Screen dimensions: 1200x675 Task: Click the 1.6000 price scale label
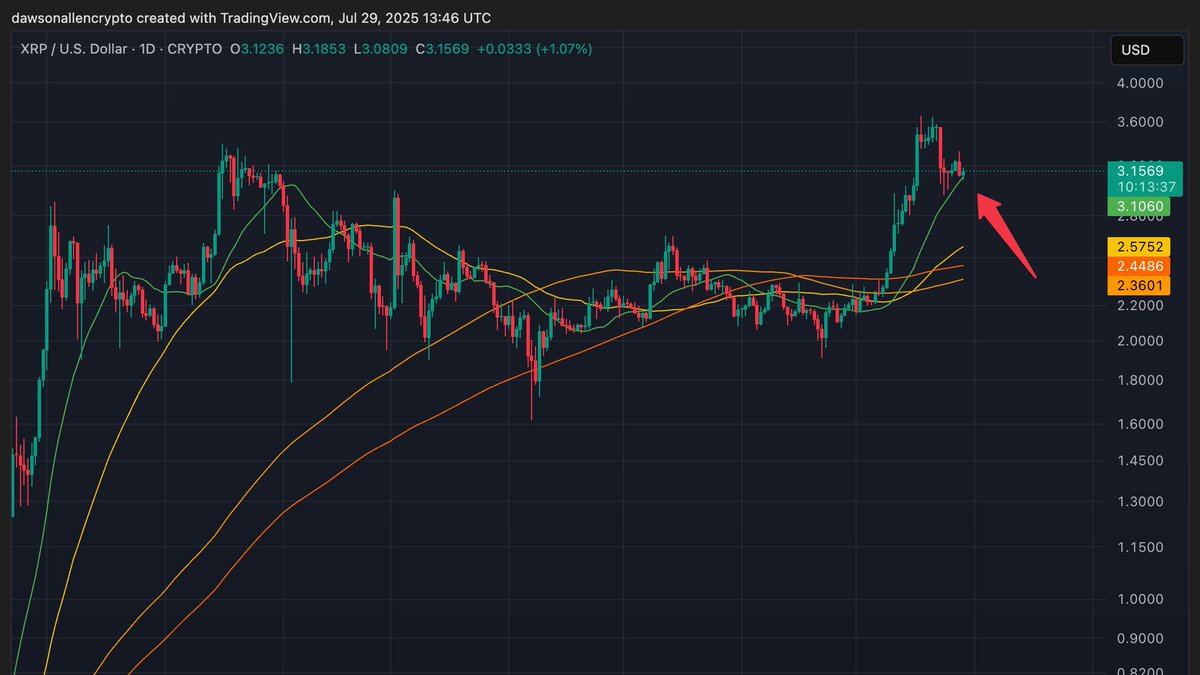[x=1141, y=424]
